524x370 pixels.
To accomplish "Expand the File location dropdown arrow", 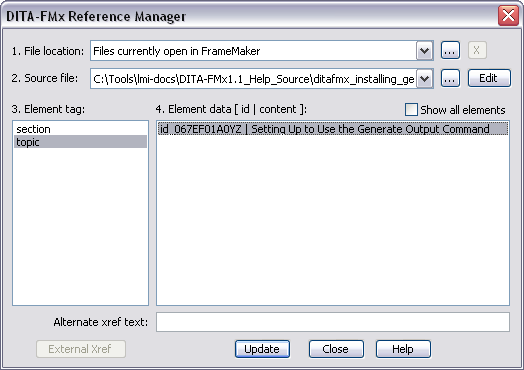I will (424, 51).
